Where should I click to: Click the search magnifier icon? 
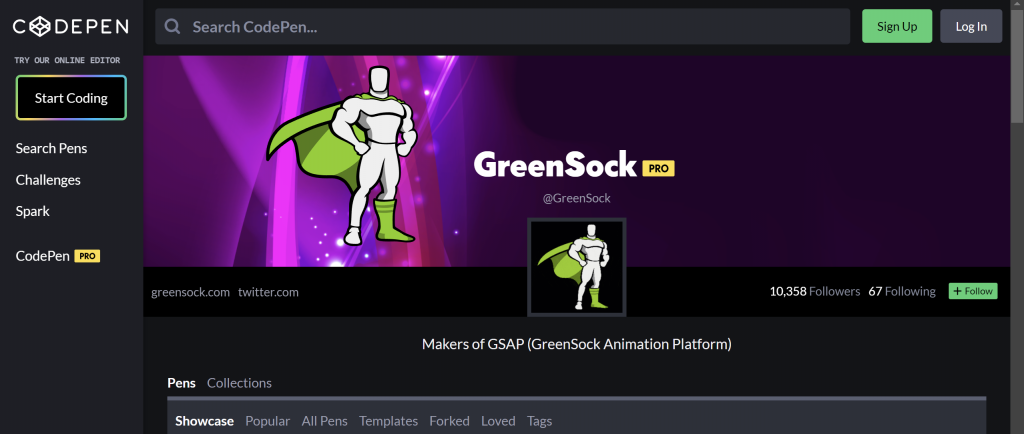click(172, 27)
